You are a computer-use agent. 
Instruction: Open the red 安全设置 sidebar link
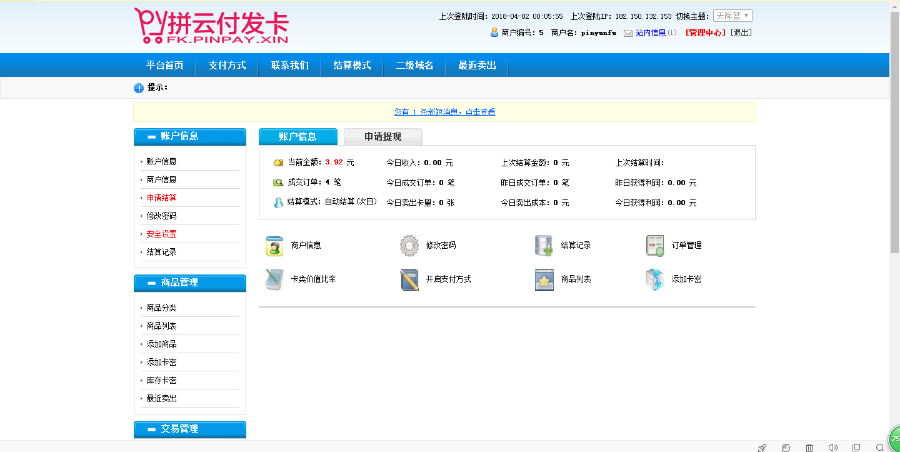point(161,234)
